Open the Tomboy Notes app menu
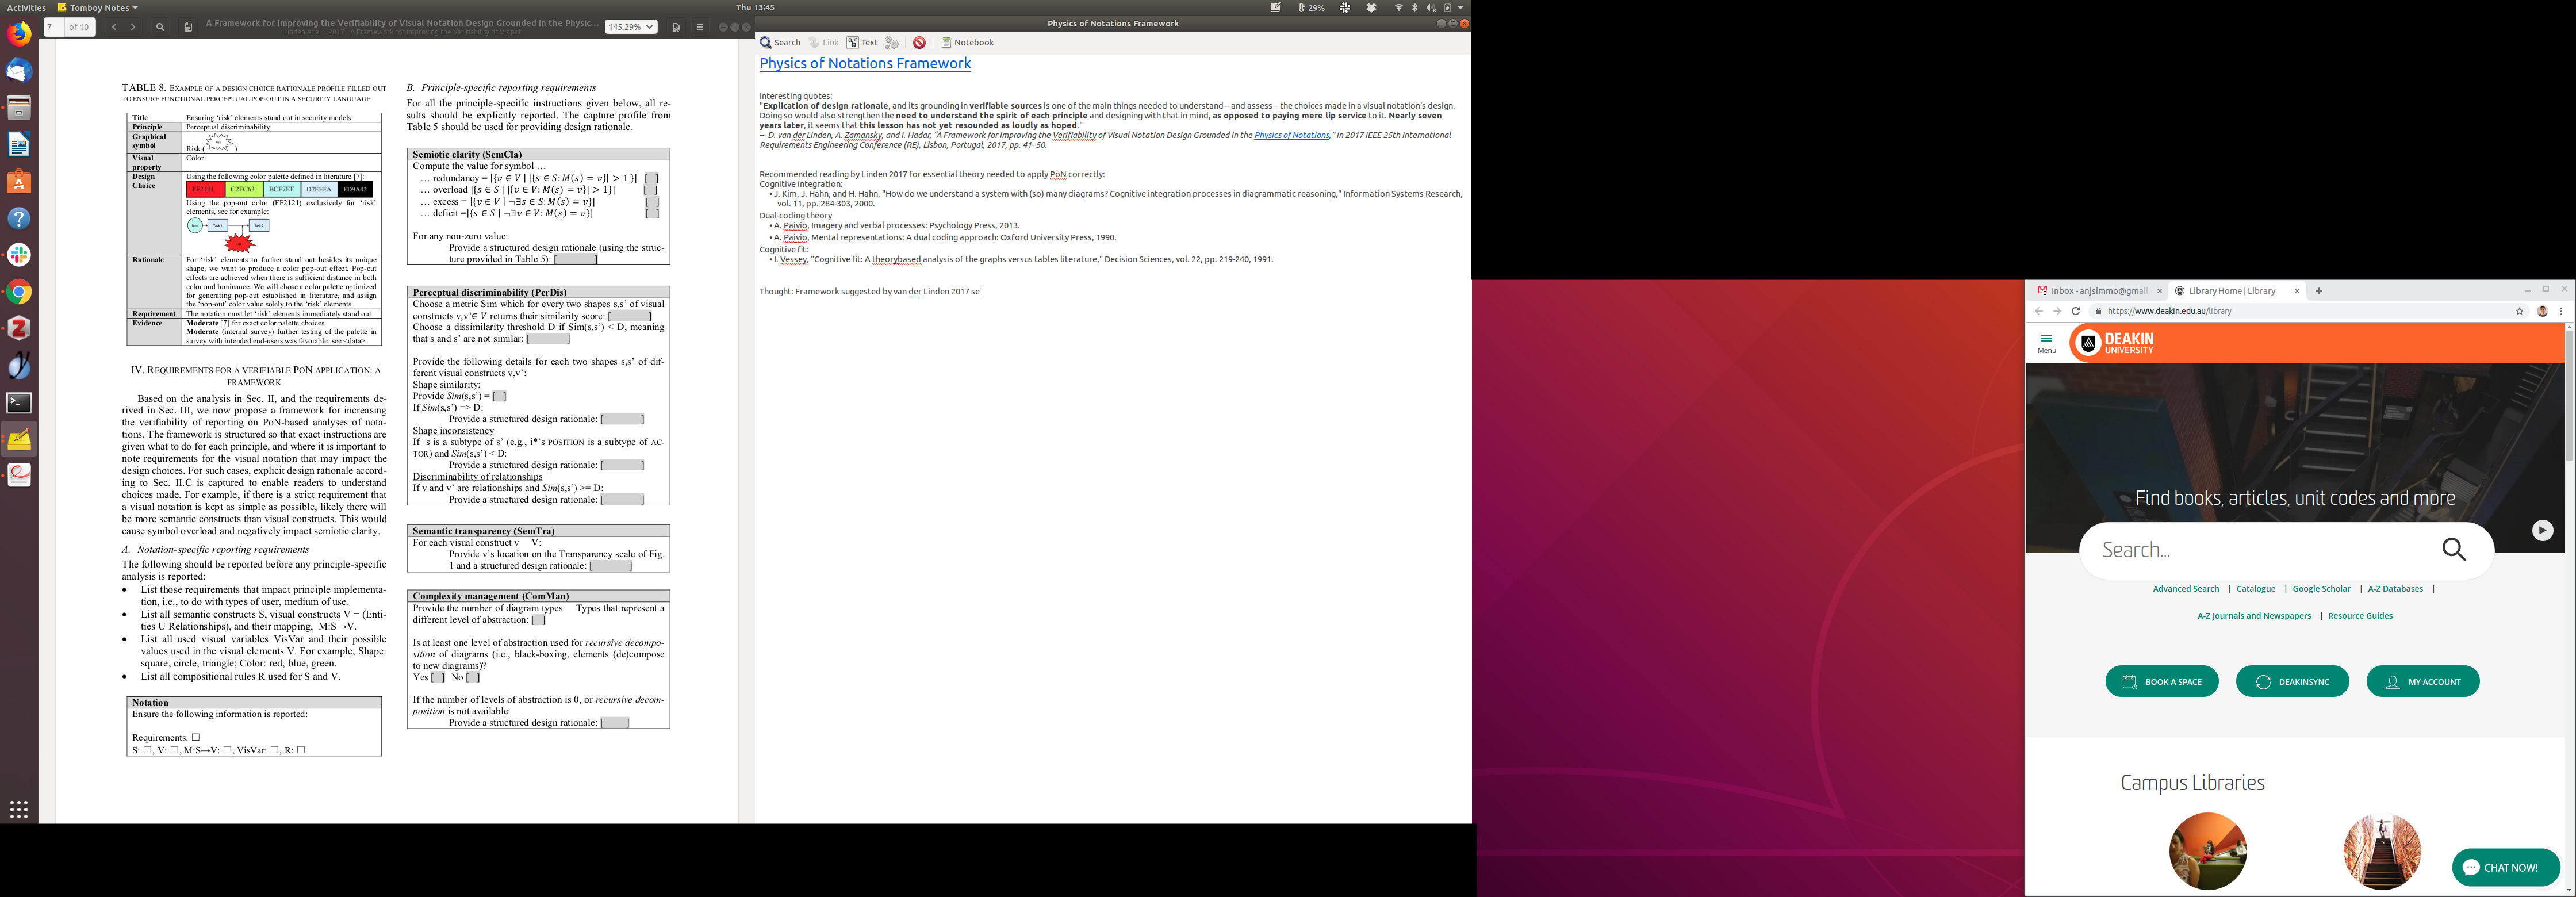This screenshot has width=2576, height=897. (98, 7)
